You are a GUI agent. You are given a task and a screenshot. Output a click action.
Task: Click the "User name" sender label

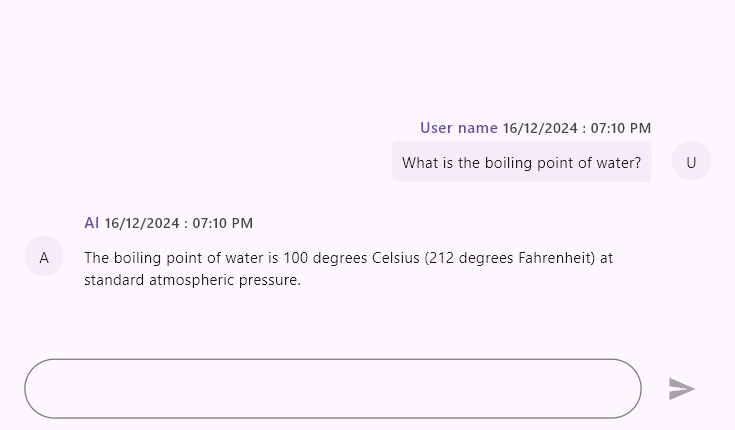pyautogui.click(x=459, y=128)
